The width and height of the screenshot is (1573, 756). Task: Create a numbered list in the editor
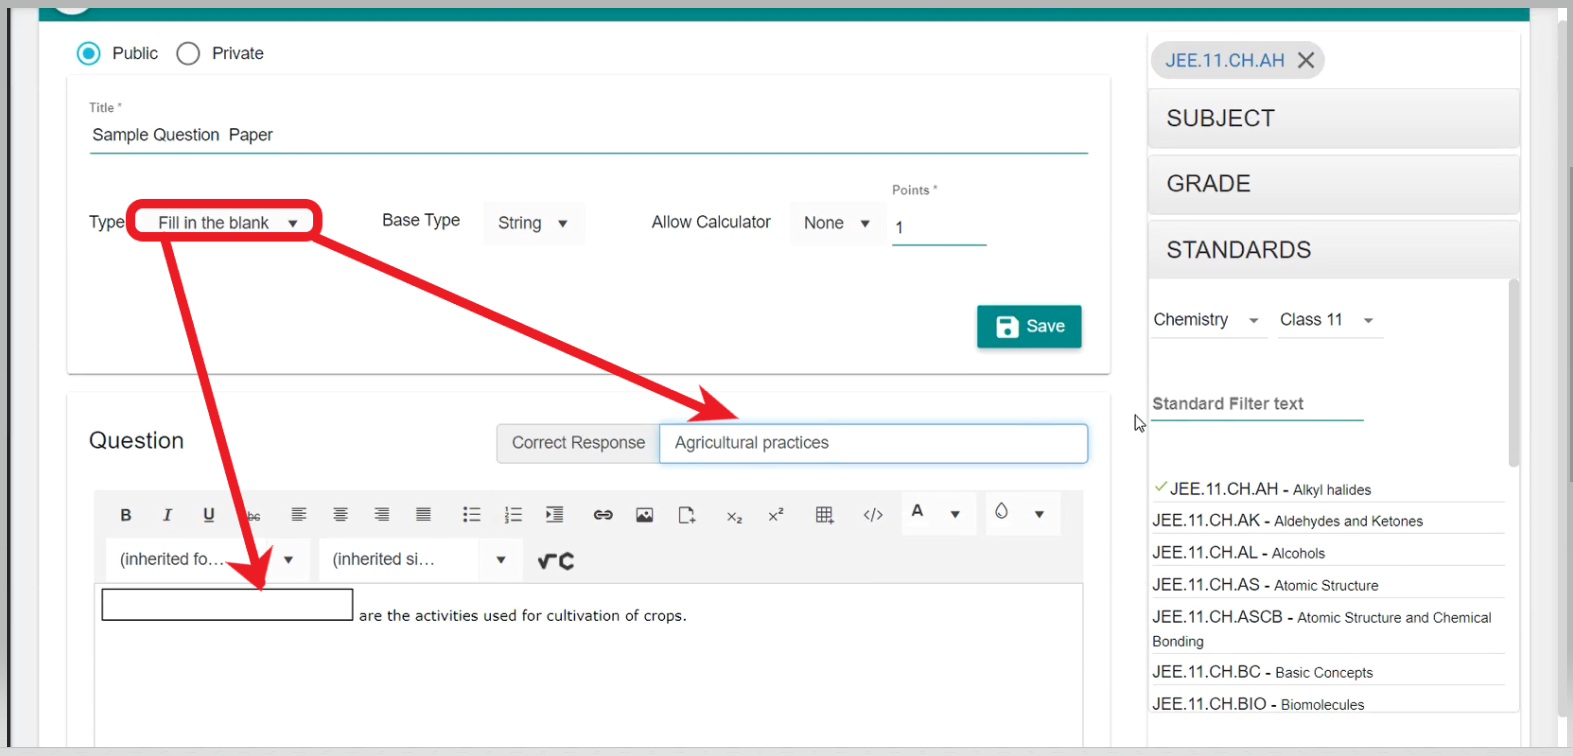tap(513, 515)
